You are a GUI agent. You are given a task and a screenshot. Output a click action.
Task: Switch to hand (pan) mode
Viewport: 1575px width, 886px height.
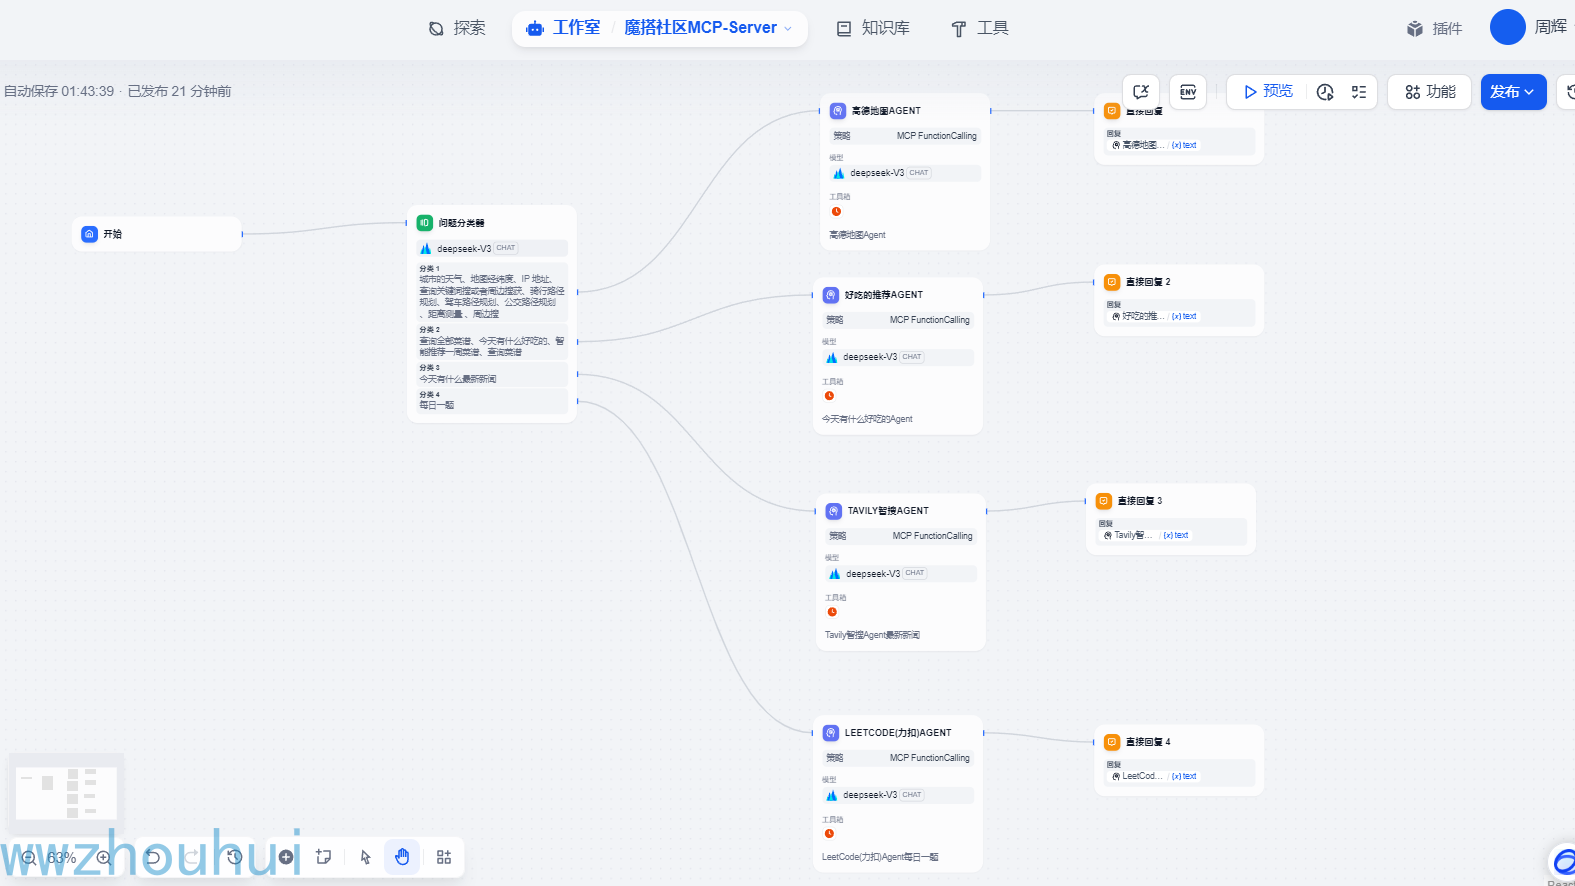[x=402, y=857]
